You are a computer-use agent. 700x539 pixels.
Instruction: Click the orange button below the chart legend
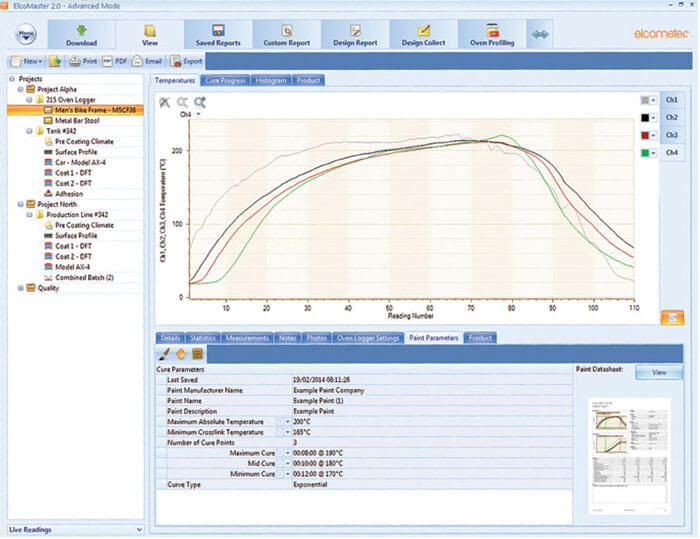tap(673, 318)
